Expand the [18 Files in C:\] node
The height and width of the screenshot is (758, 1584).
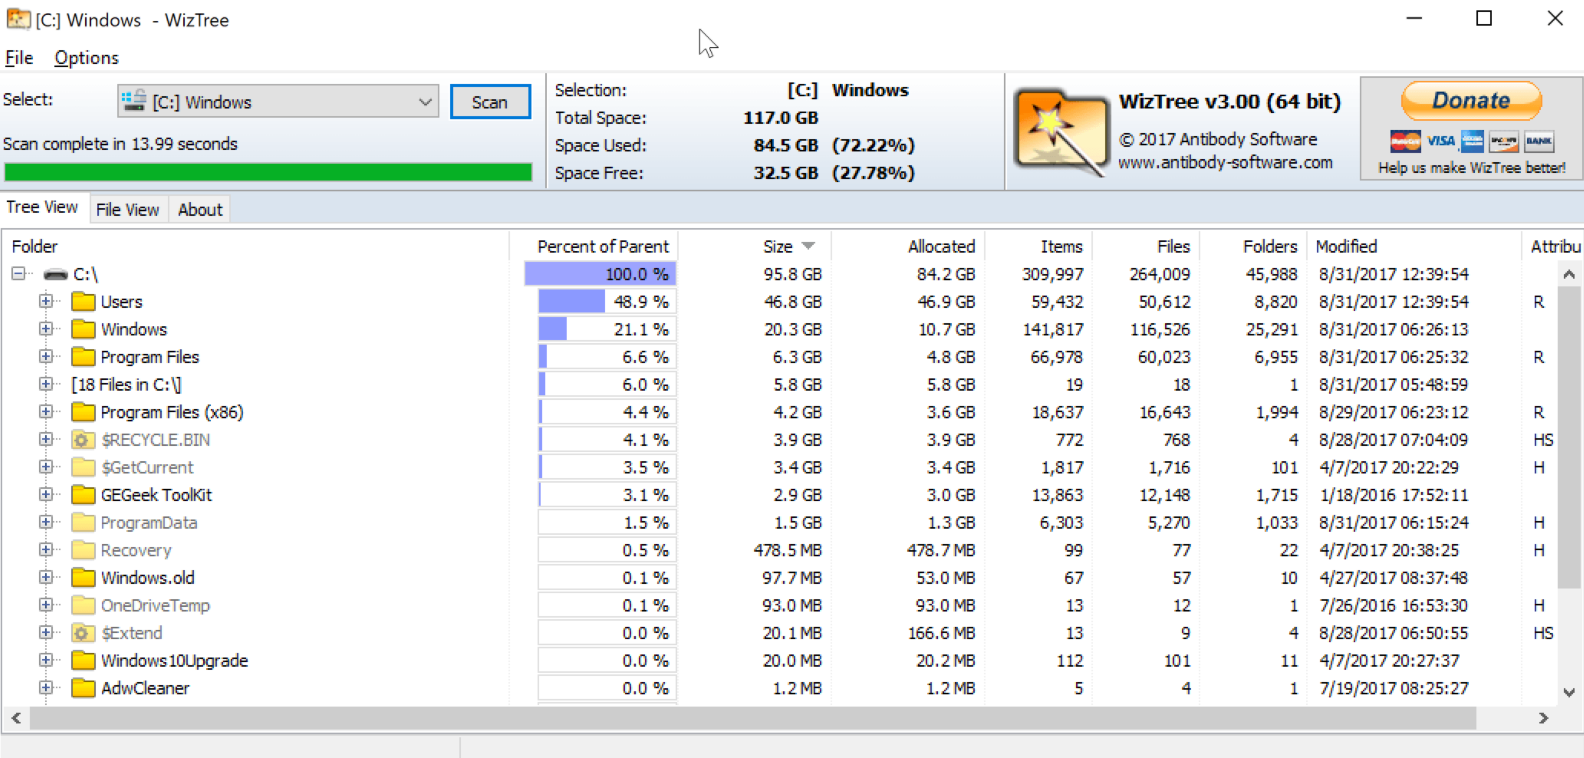tap(46, 384)
